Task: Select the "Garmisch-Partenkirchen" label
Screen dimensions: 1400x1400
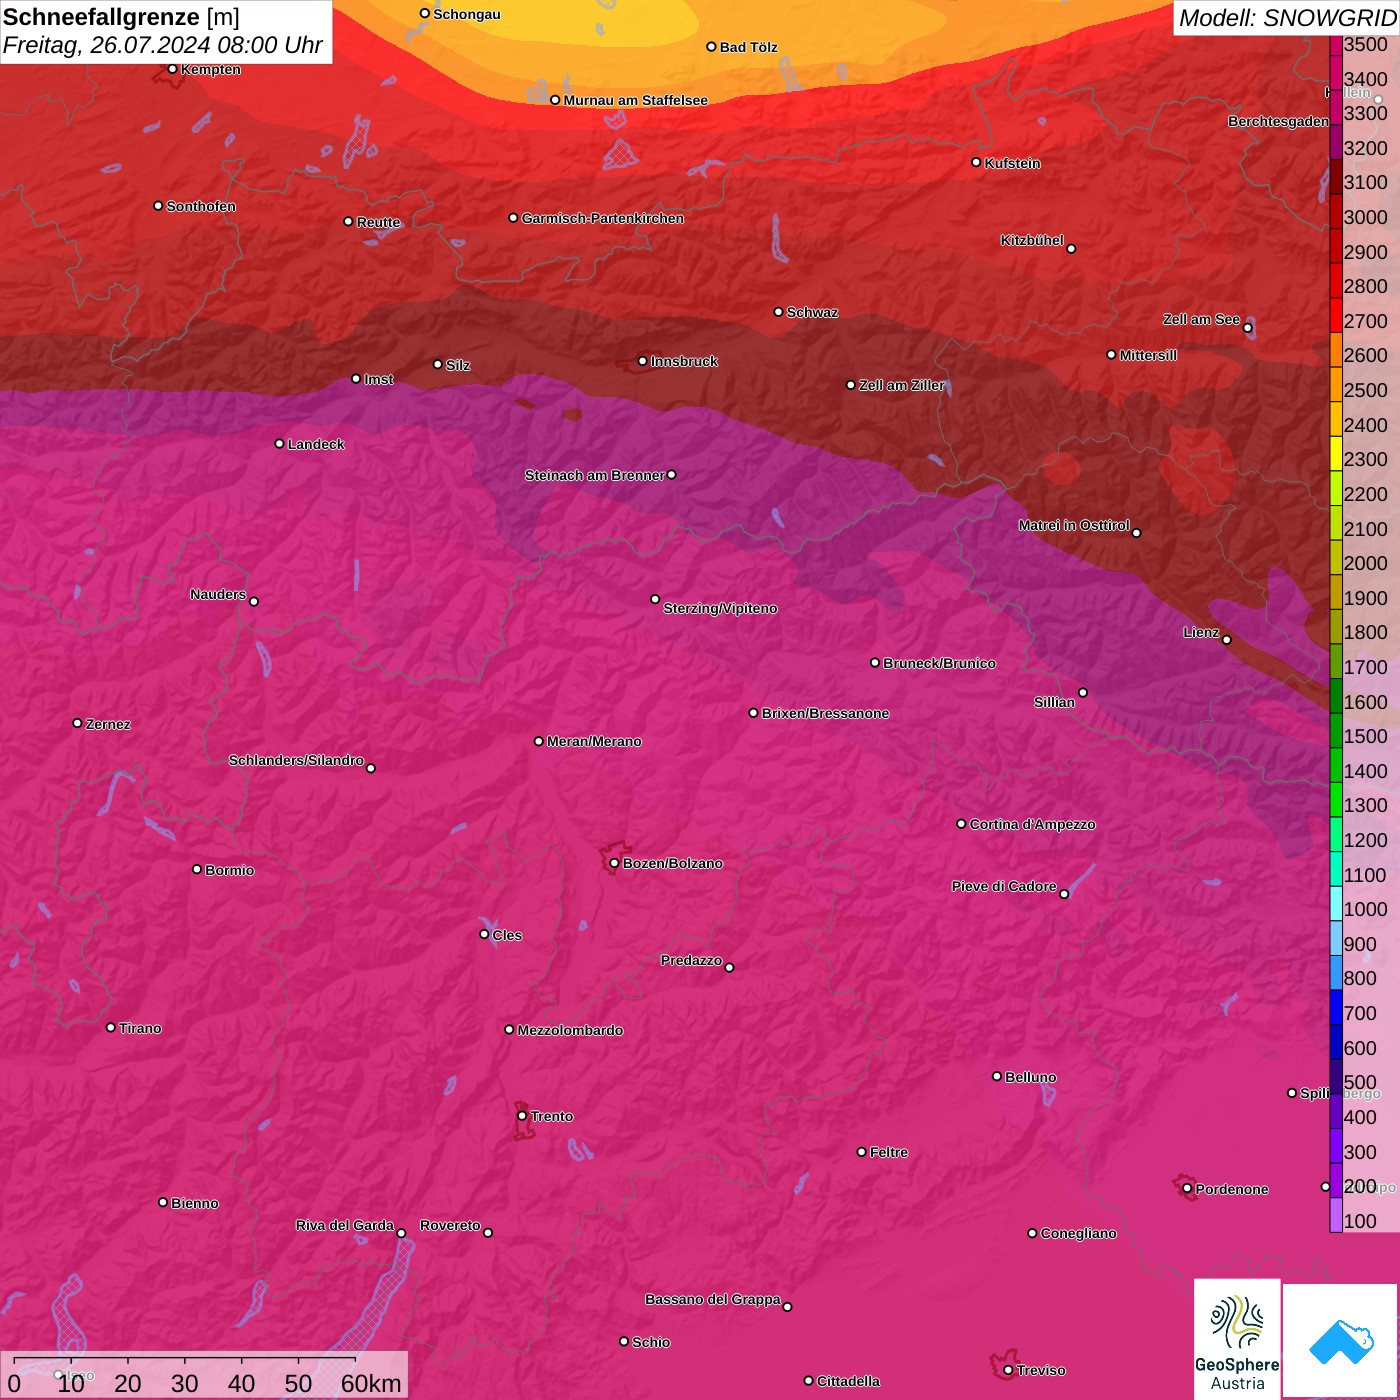Action: coord(603,218)
